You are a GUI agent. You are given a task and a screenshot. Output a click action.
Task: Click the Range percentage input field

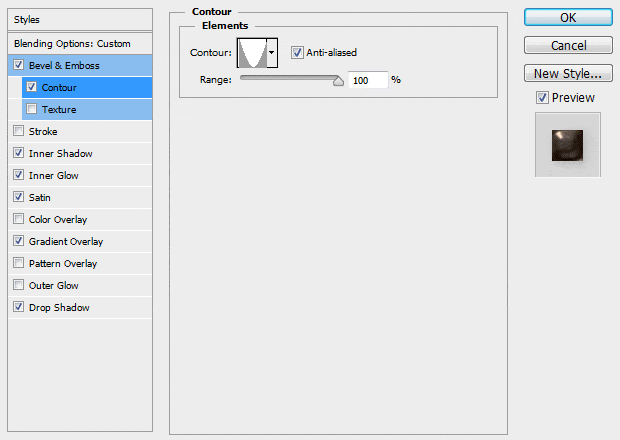pos(367,80)
